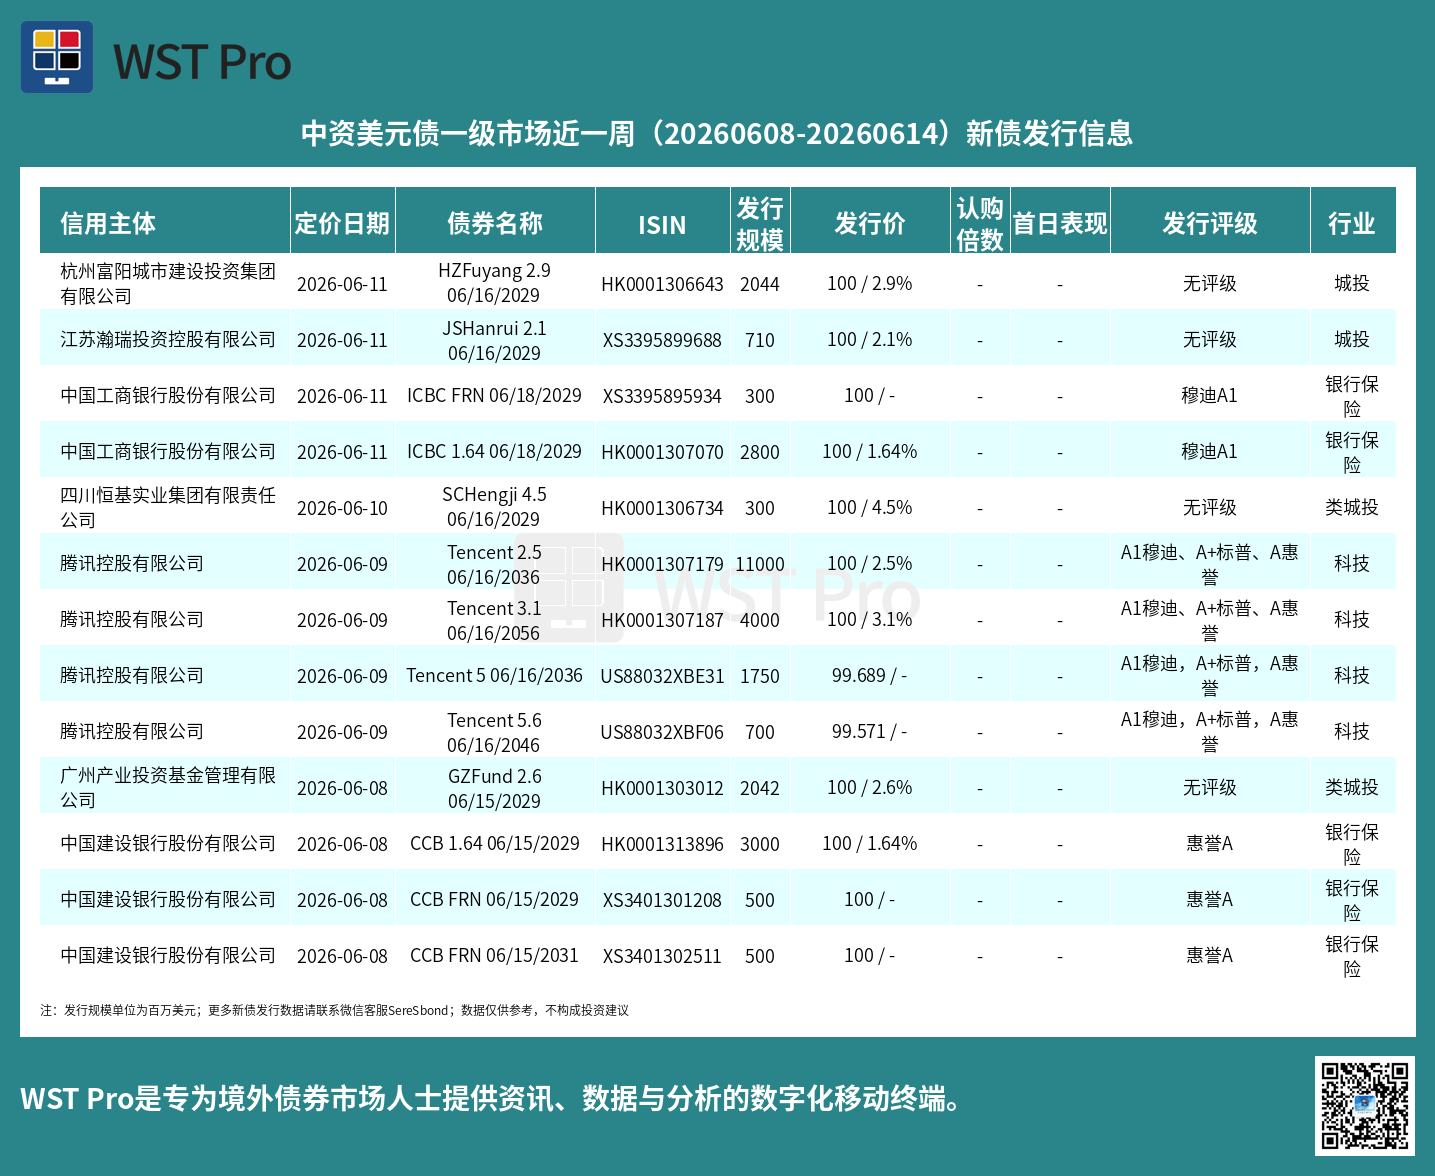
Task: Click ISIN HK0001306643
Action: pyautogui.click(x=662, y=285)
